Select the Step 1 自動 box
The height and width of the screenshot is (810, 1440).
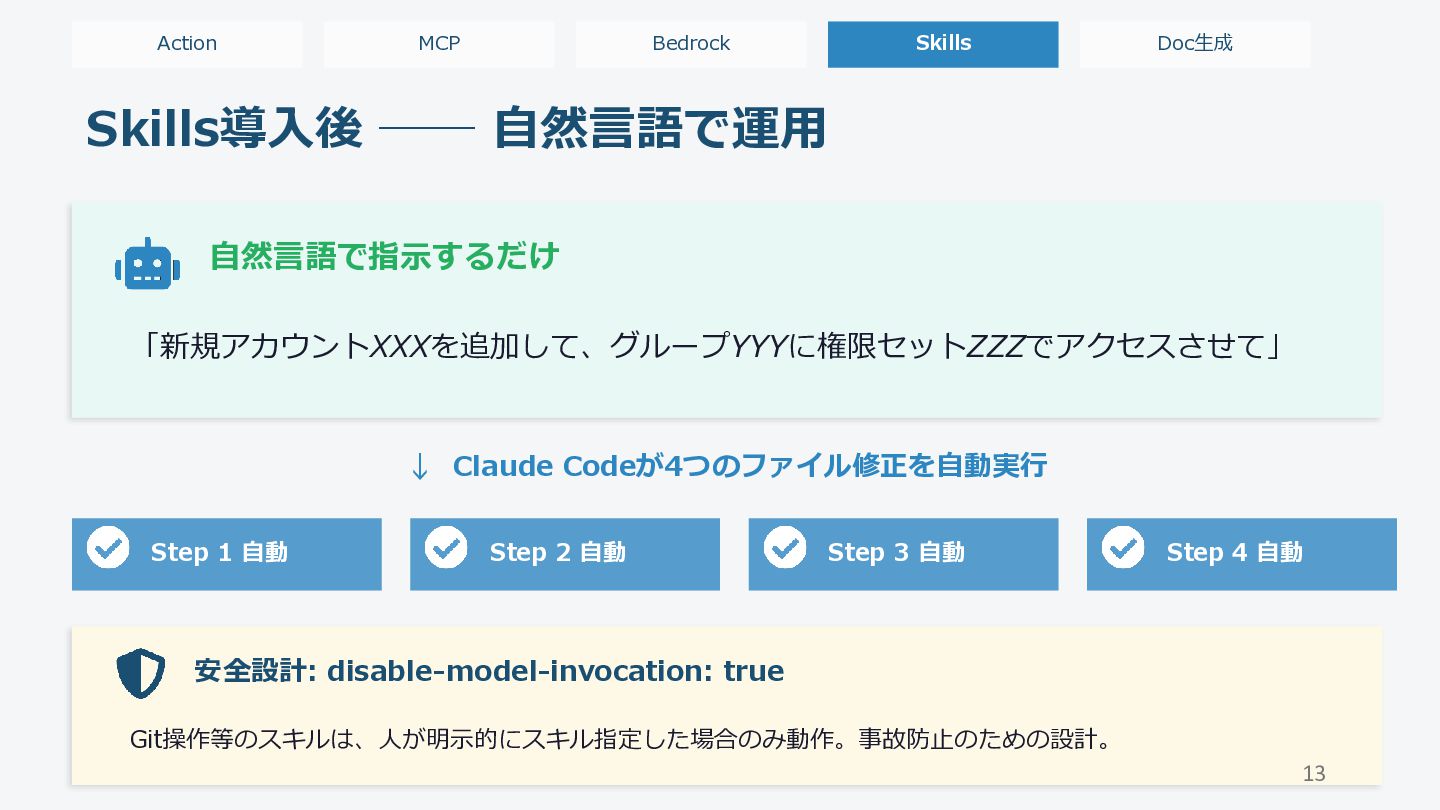(x=227, y=554)
